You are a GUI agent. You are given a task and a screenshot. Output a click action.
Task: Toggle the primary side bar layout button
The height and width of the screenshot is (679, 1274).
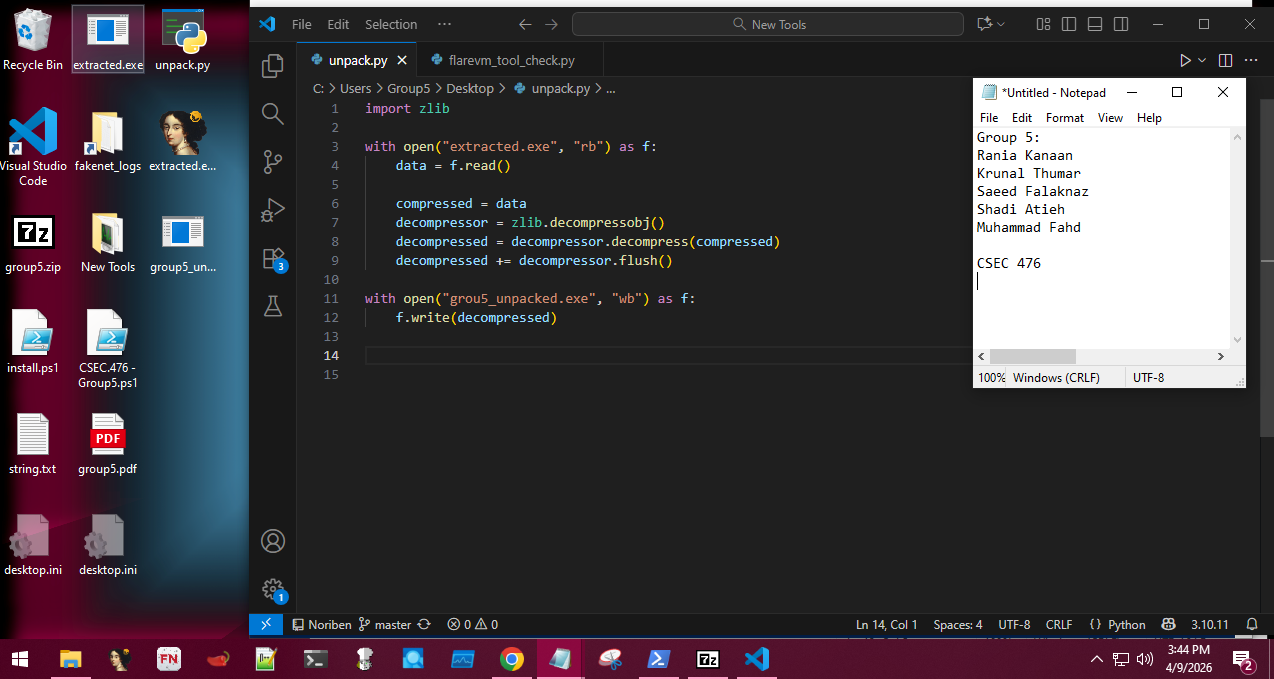pyautogui.click(x=1069, y=24)
